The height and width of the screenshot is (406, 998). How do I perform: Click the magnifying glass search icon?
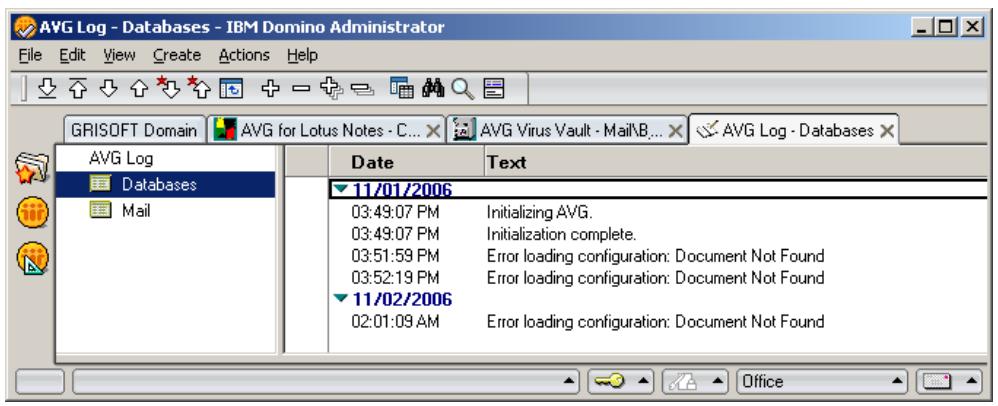(x=463, y=89)
